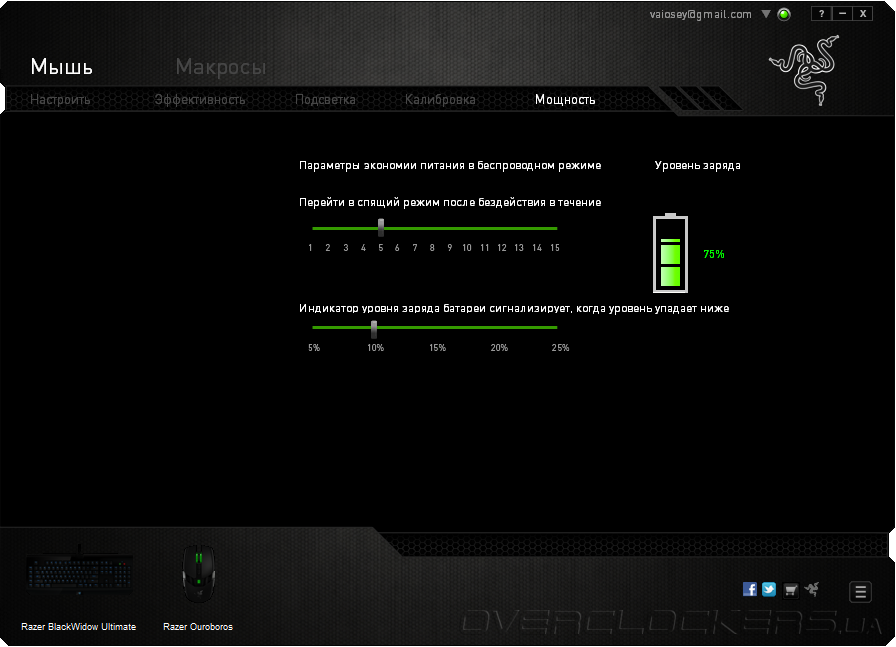Click the low battery warning slider handle
This screenshot has width=896, height=647.
tap(374, 329)
